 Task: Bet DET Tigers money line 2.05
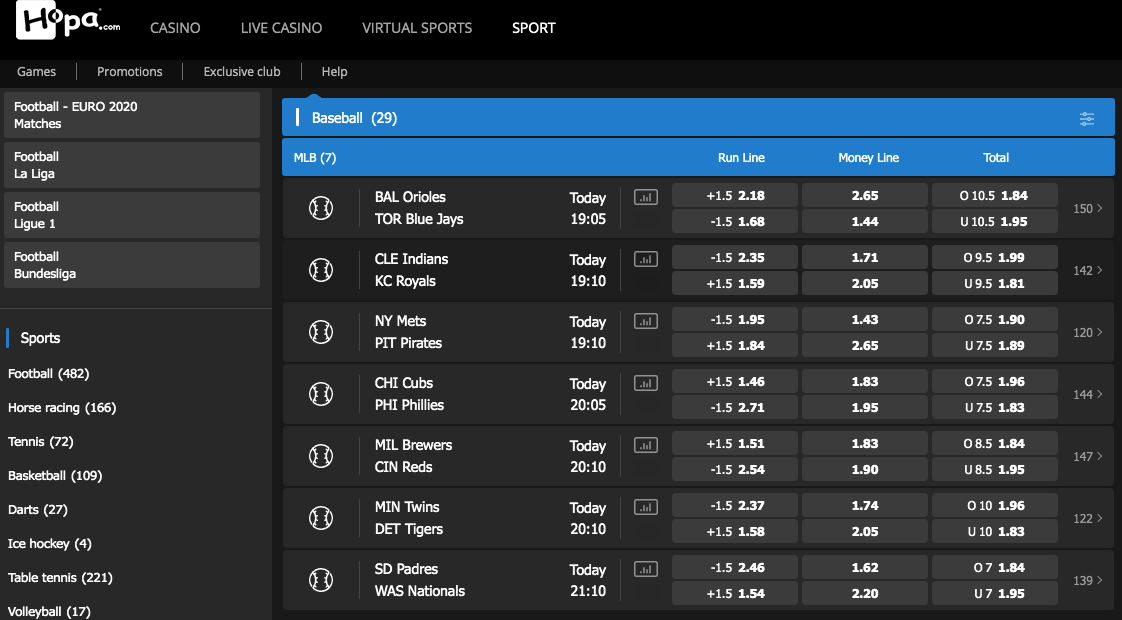pos(864,531)
